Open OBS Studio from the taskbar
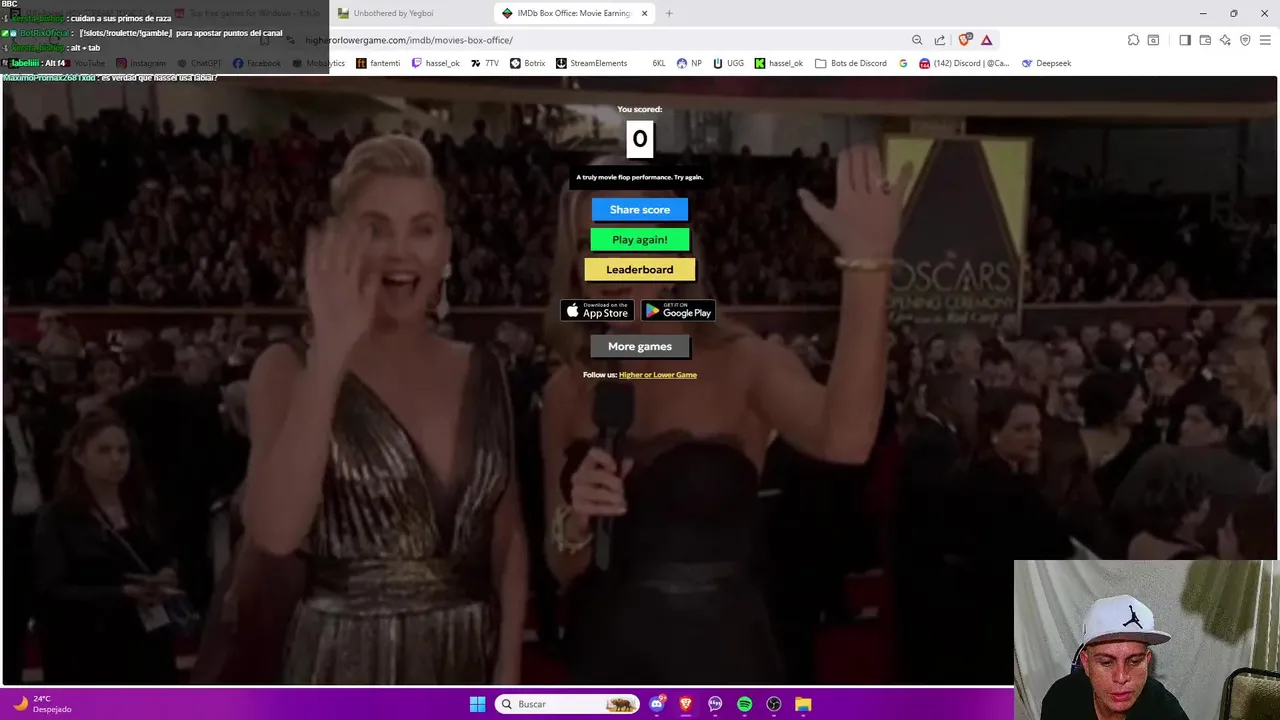This screenshot has height=720, width=1280. (x=774, y=704)
